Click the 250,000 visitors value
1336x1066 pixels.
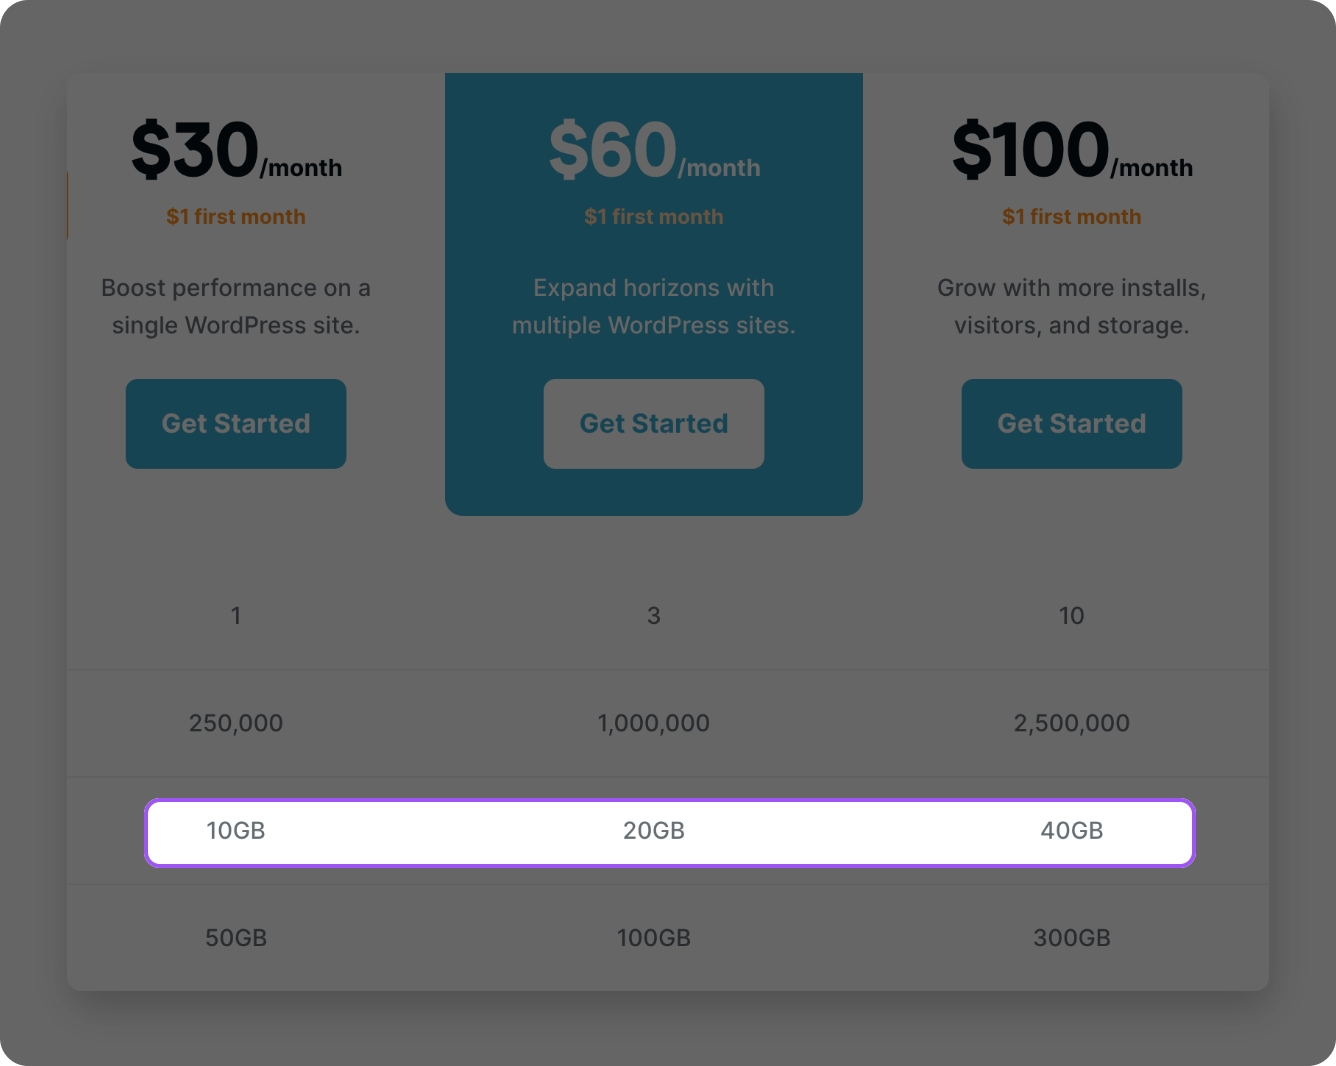(x=236, y=723)
